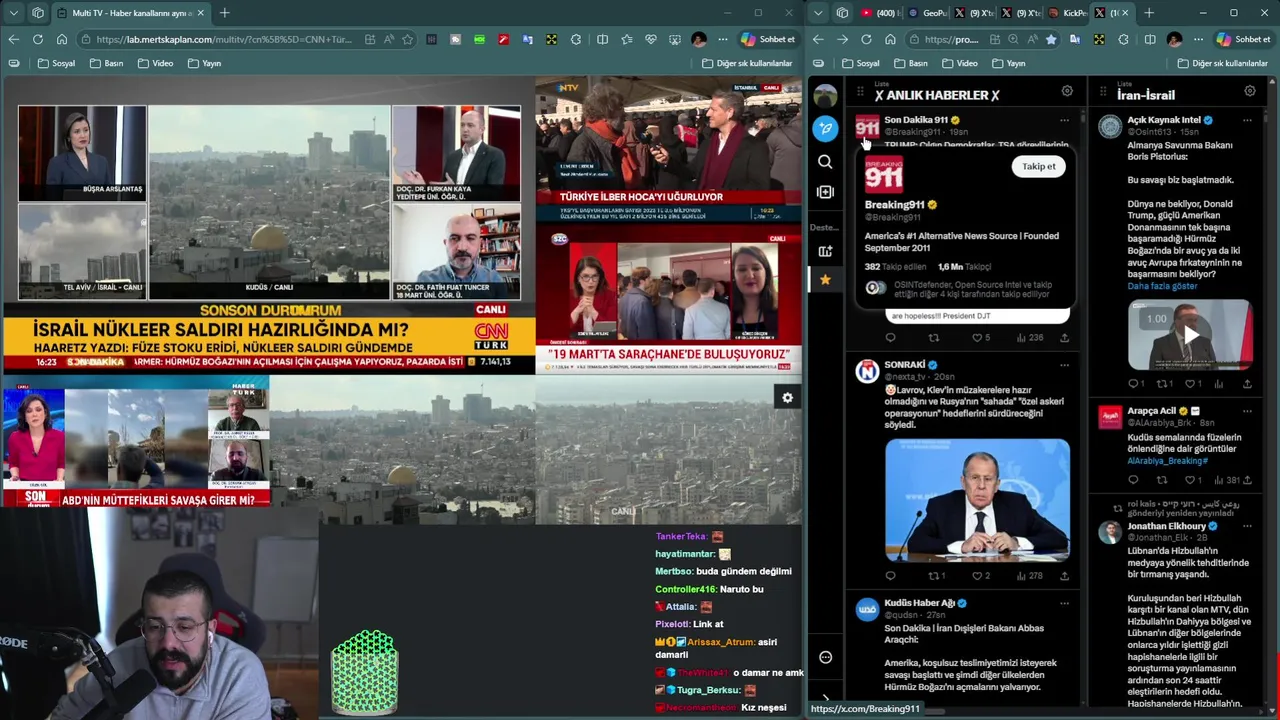Open the starred deck in X Pro sidebar
Image resolution: width=1280 pixels, height=720 pixels.
(825, 280)
